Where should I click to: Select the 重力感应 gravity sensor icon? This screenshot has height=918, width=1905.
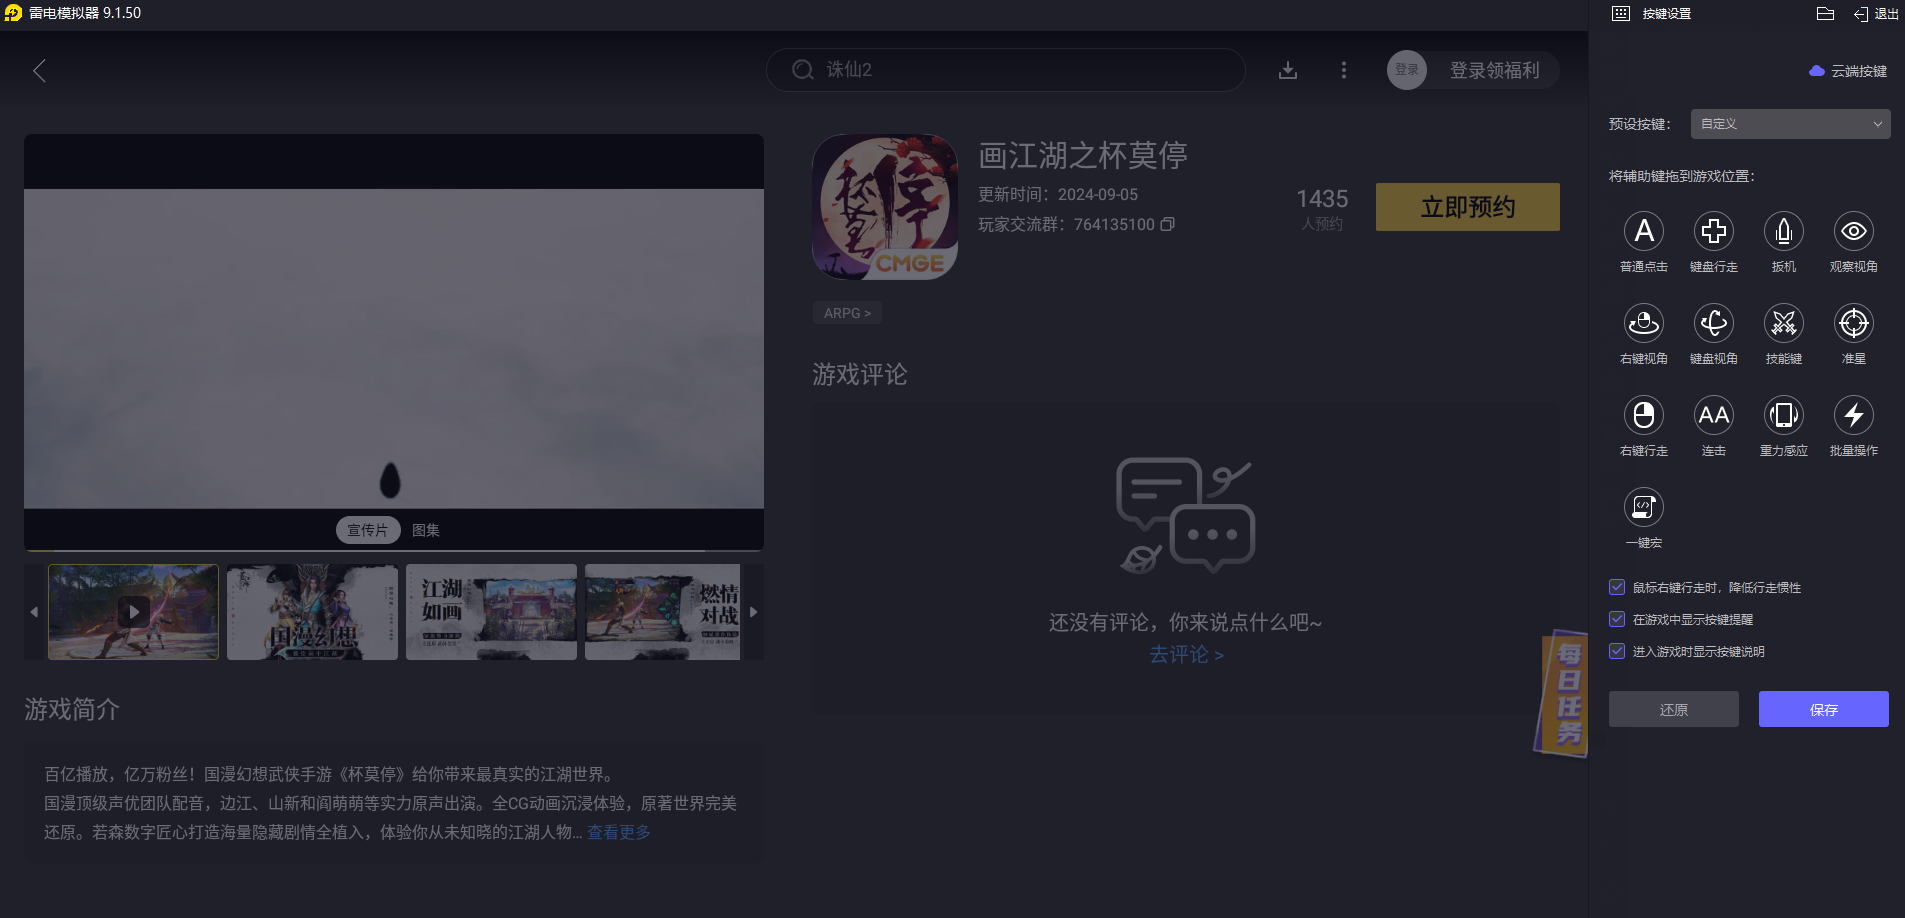(x=1783, y=415)
